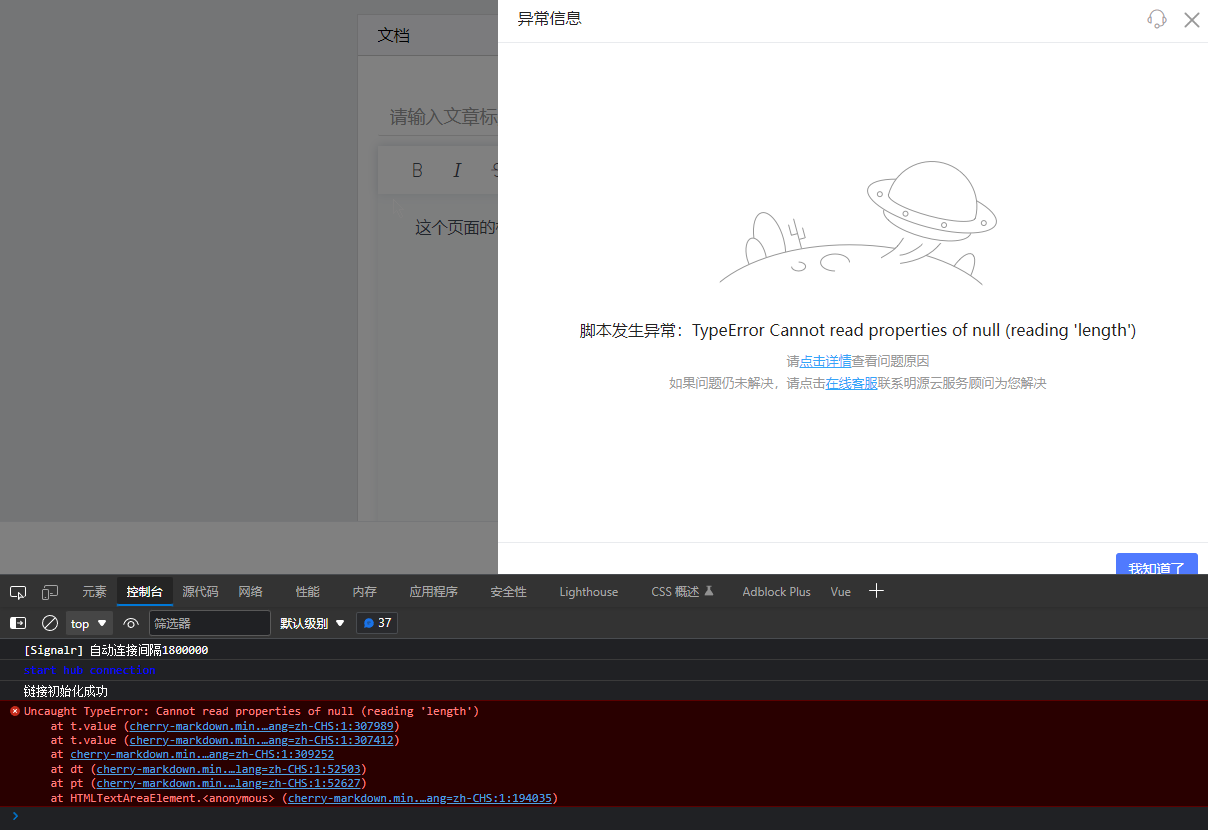The height and width of the screenshot is (830, 1208).
Task: Open the 默认级别 log level dropdown
Action: pyautogui.click(x=311, y=623)
